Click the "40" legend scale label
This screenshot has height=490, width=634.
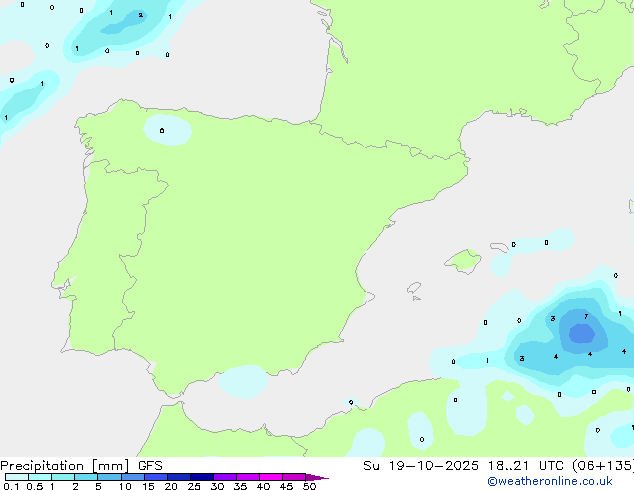[263, 486]
